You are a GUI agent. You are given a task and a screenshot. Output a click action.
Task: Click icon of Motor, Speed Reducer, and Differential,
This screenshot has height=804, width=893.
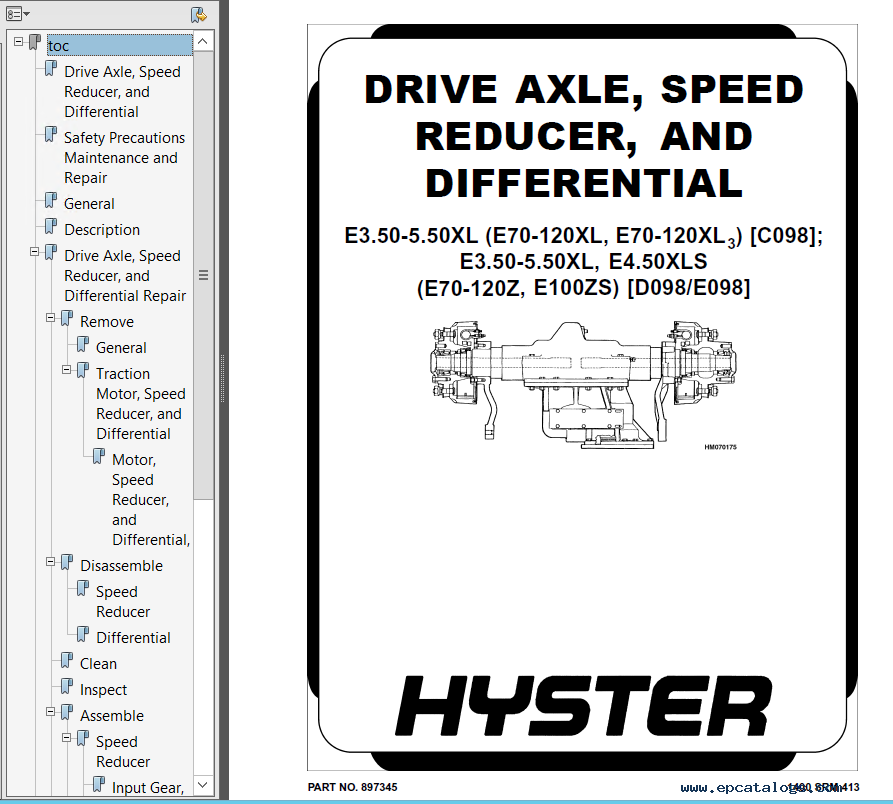pos(99,457)
